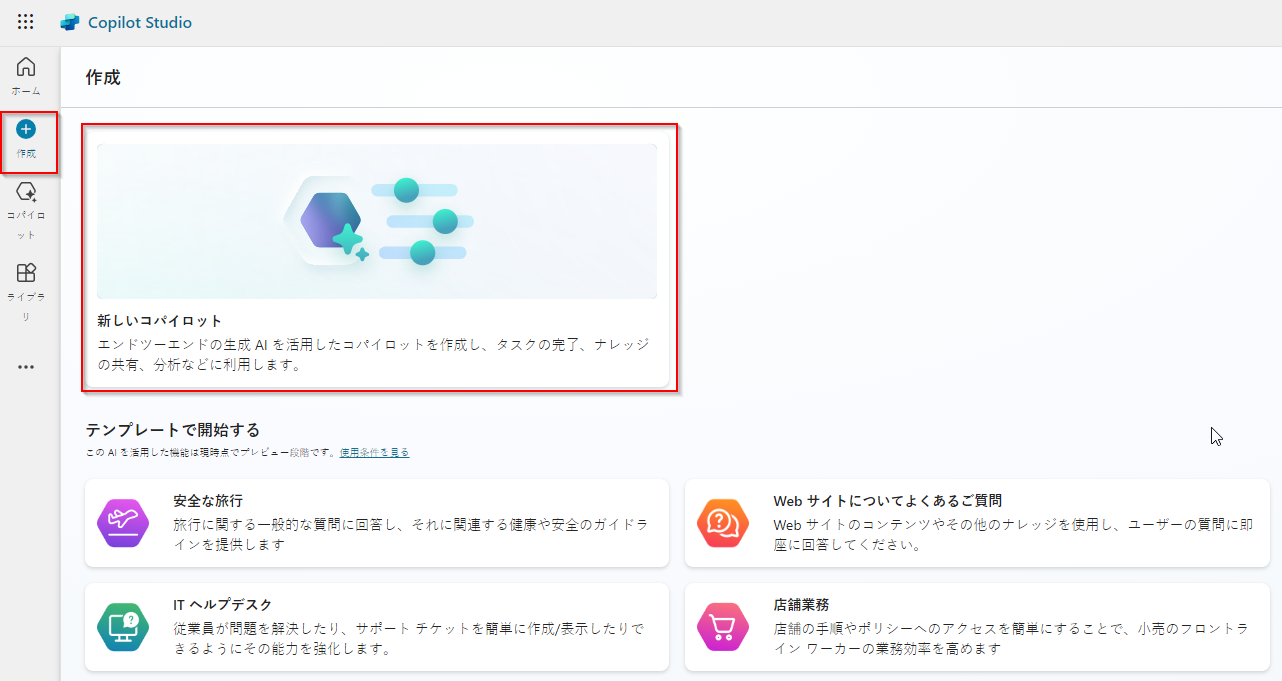Click the Copilot Studio logo icon

68,21
